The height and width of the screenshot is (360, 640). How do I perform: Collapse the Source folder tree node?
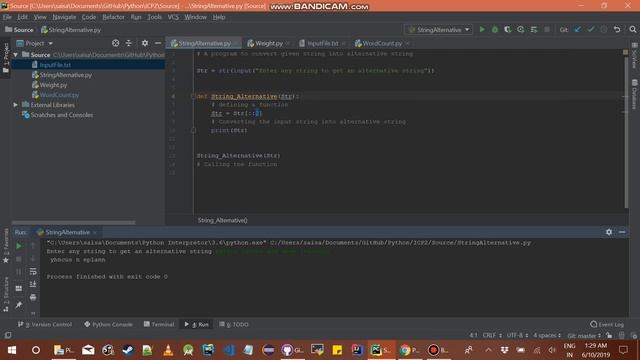pos(16,55)
